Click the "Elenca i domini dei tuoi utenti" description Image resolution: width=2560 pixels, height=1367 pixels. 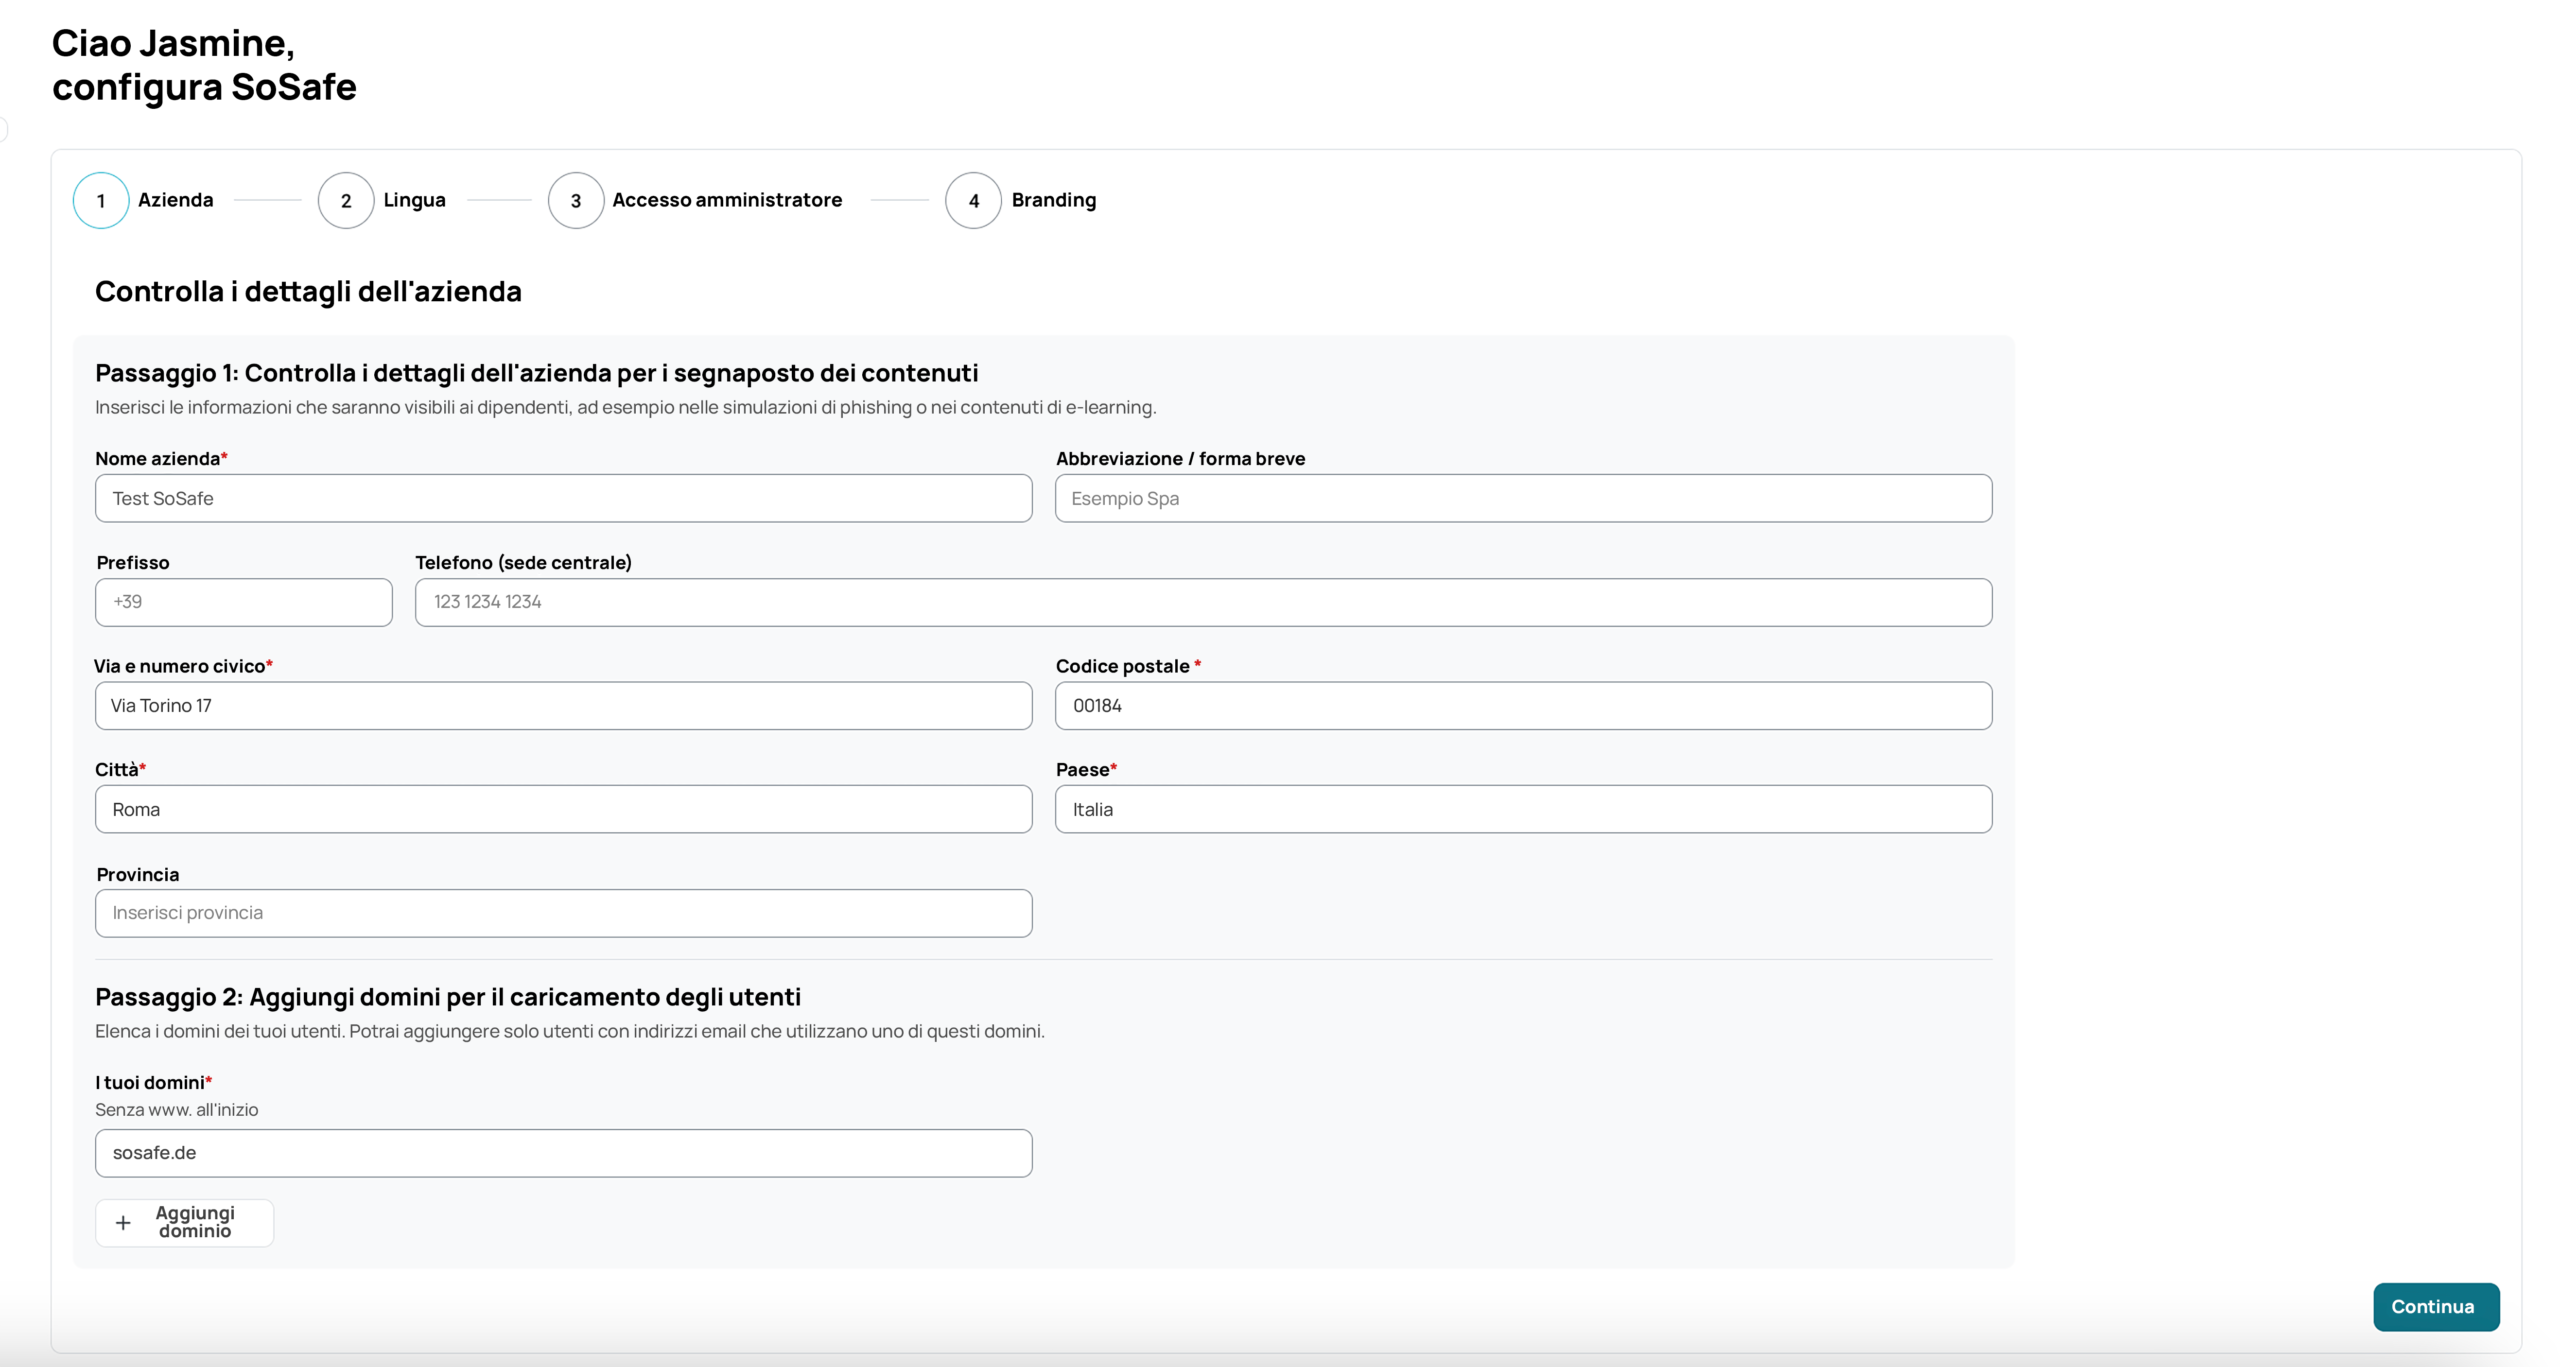click(x=570, y=1031)
